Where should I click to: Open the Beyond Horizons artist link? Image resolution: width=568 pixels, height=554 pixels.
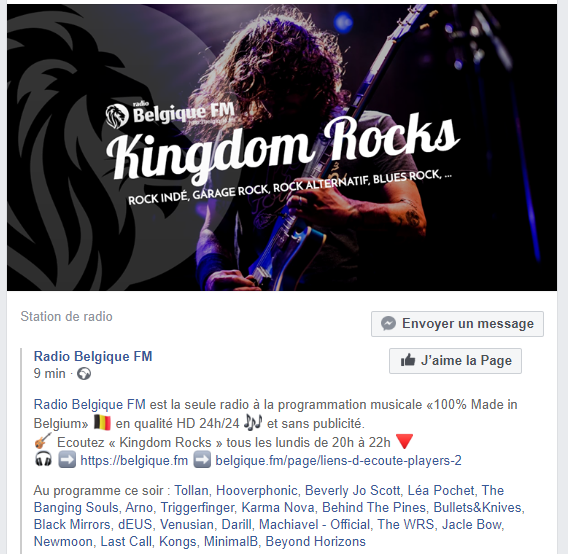pyautogui.click(x=316, y=542)
